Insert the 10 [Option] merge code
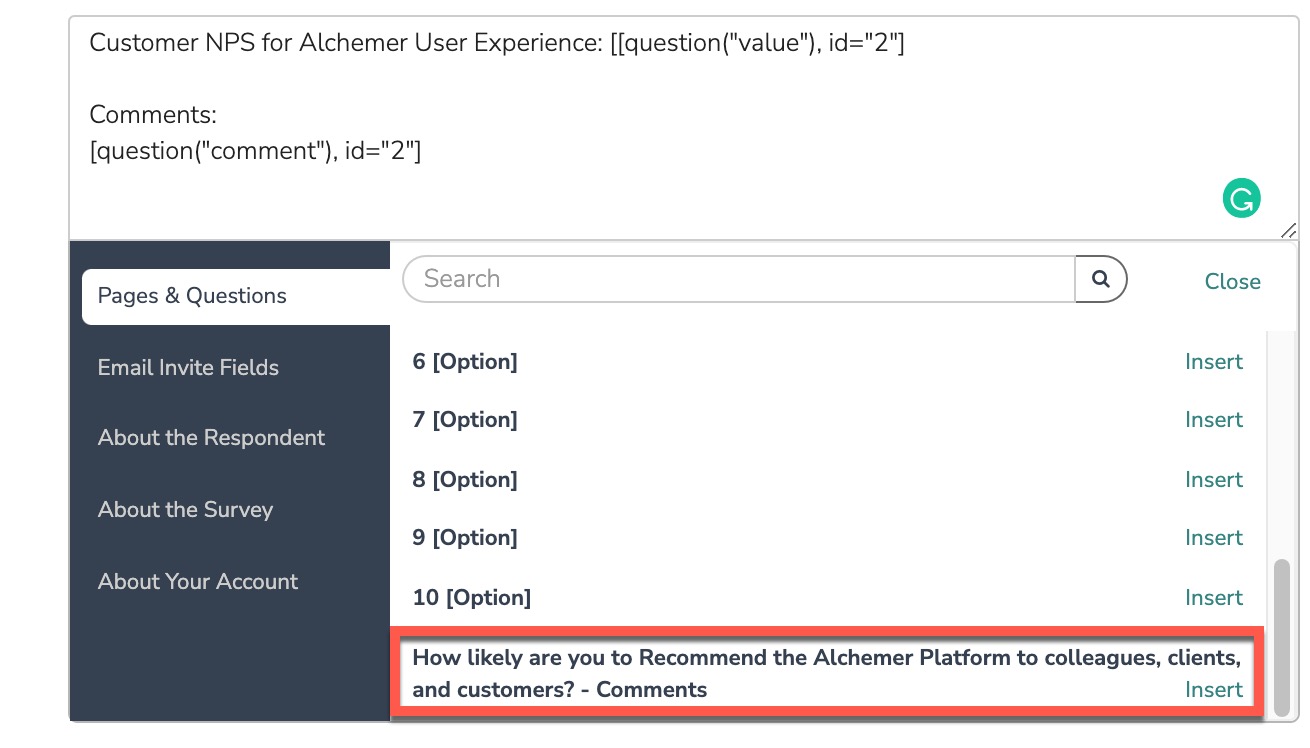The height and width of the screenshot is (748, 1310). pyautogui.click(x=1213, y=598)
